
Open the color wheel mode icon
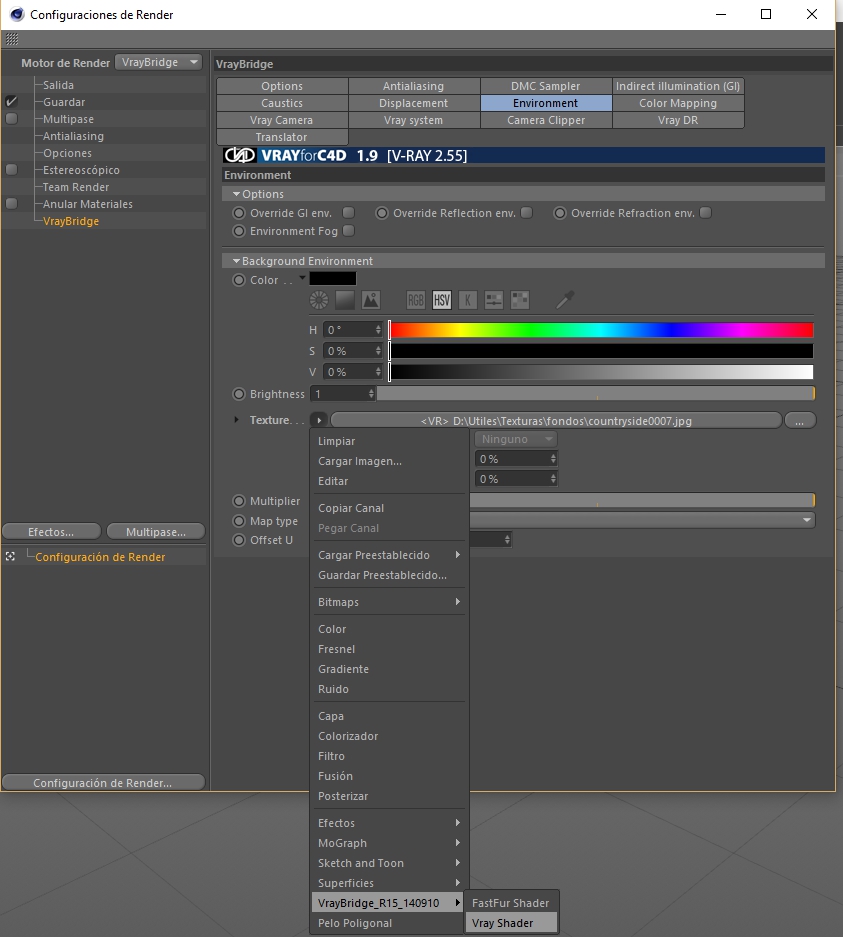click(x=319, y=300)
